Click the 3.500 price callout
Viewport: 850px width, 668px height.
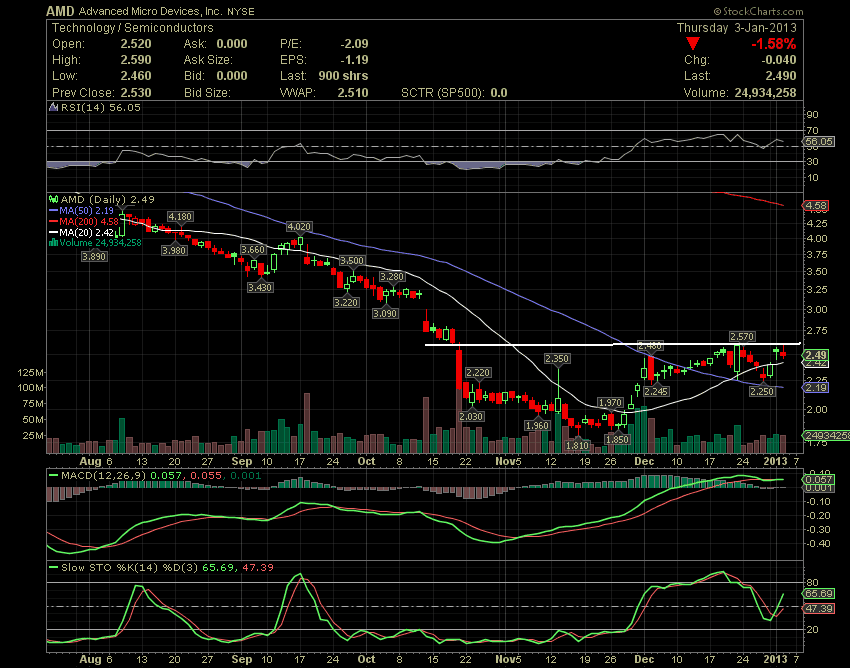coord(351,261)
